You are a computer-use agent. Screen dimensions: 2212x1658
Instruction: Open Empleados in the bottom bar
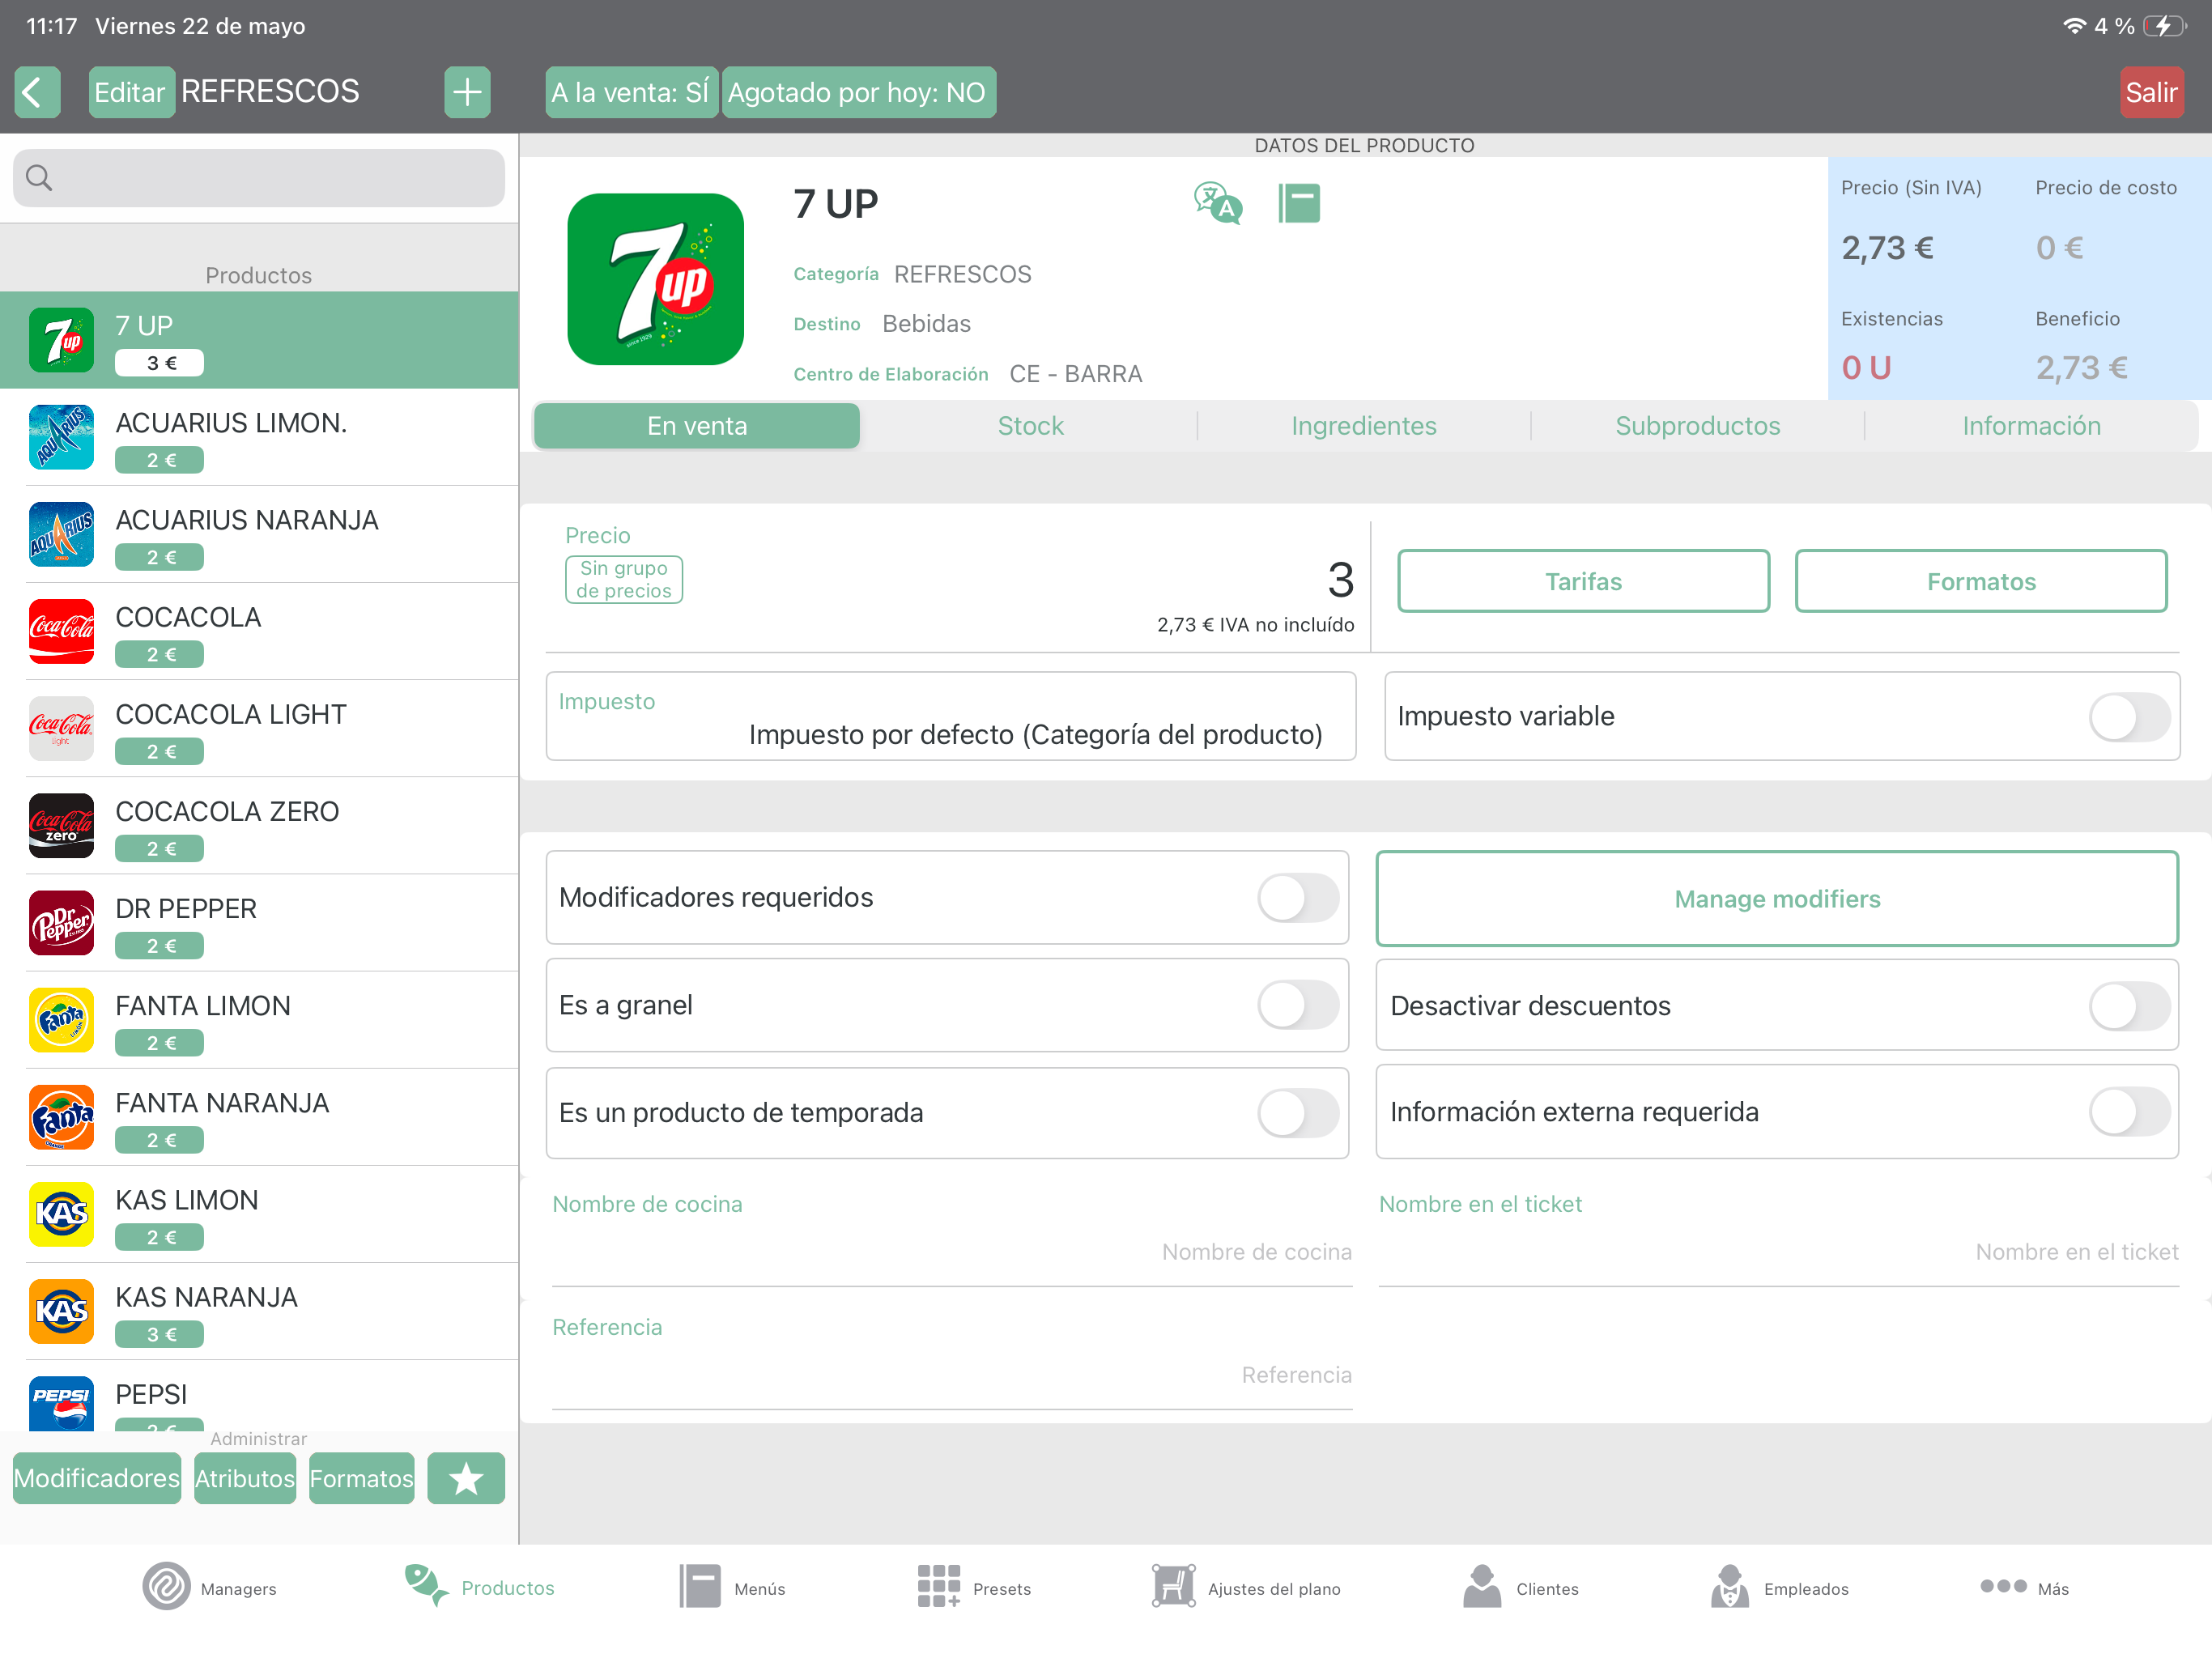pyautogui.click(x=1779, y=1587)
